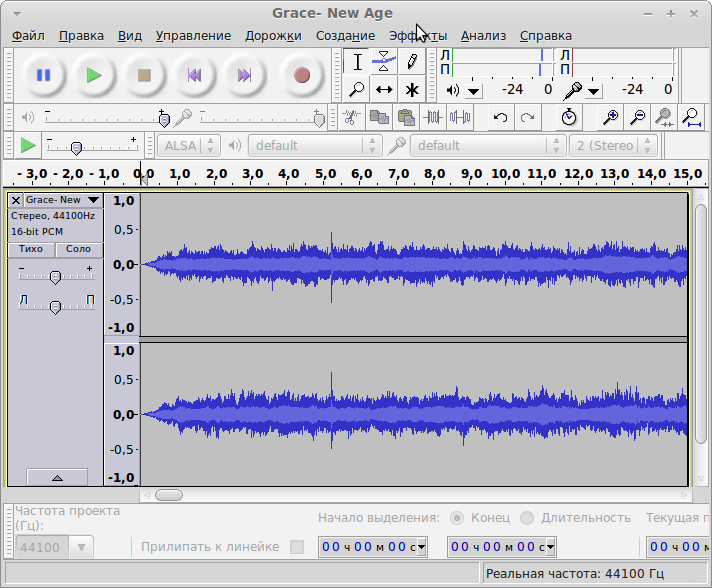Select the Time Shift arrows tool
Screen dimensions: 712x588
coord(384,89)
